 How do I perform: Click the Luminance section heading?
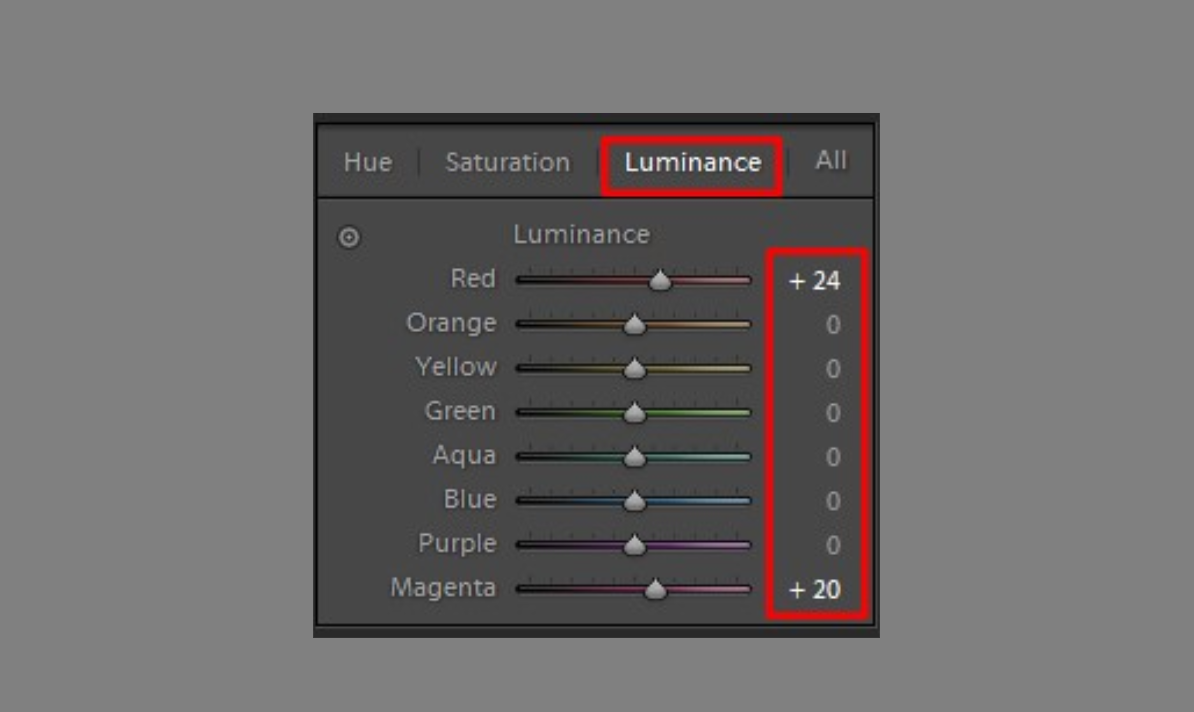pos(581,235)
